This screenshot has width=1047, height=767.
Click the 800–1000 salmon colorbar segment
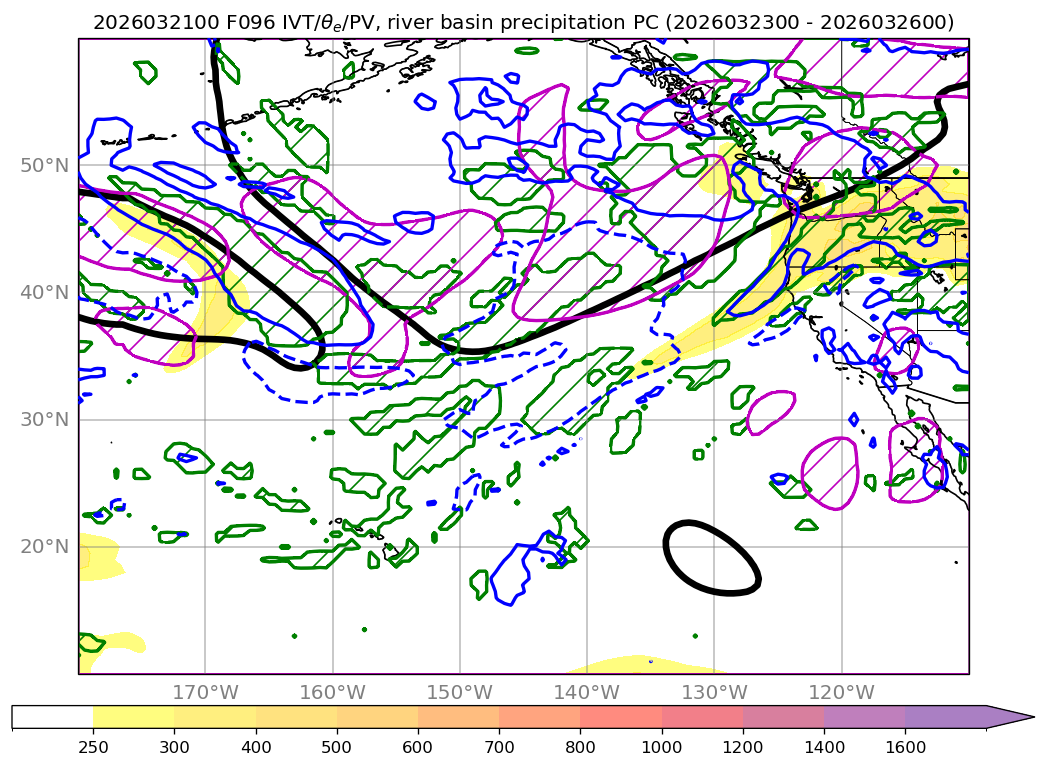click(621, 717)
